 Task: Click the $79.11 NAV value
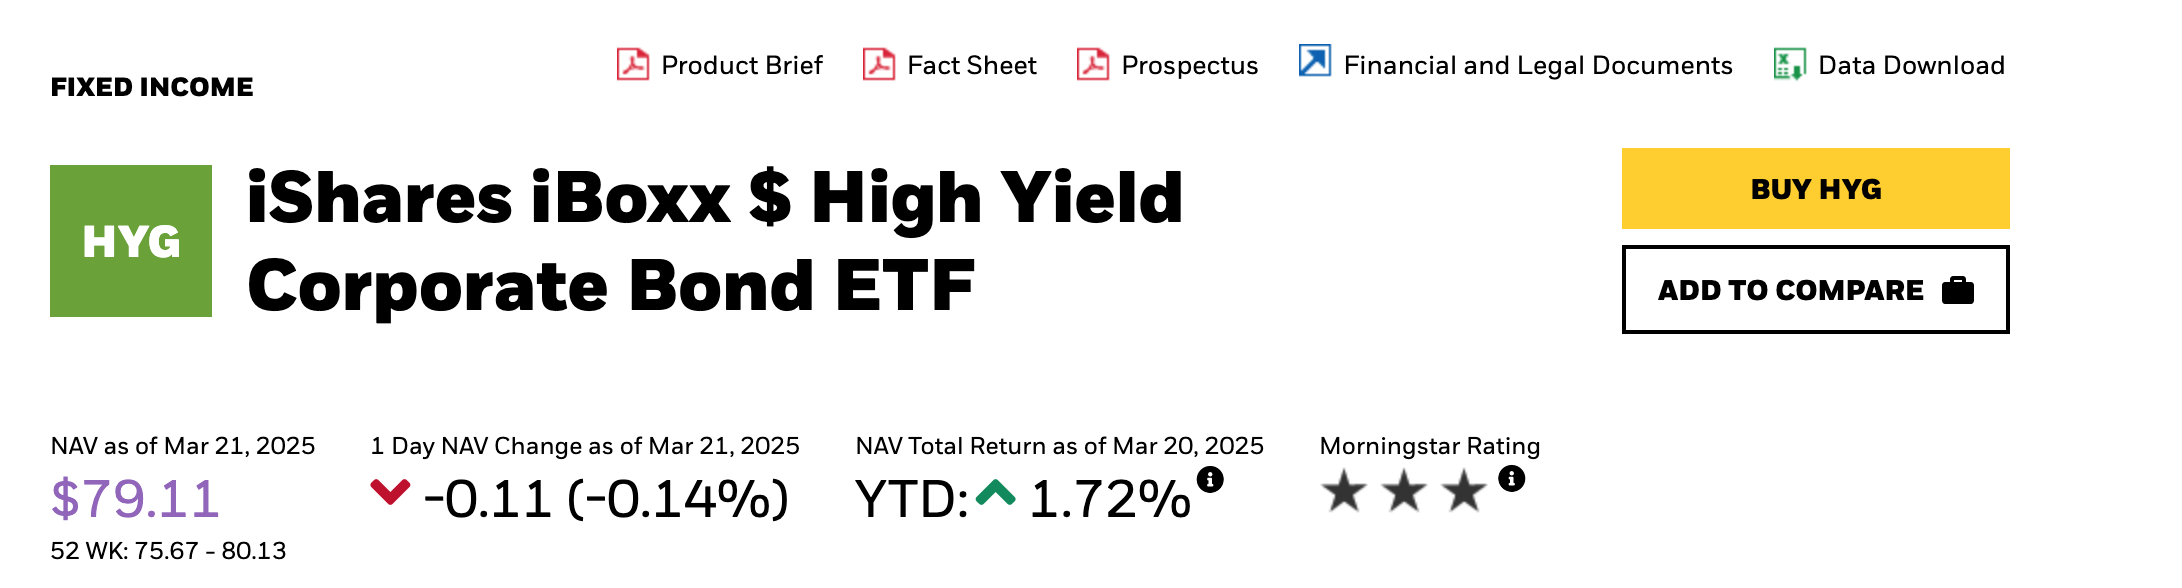(135, 498)
